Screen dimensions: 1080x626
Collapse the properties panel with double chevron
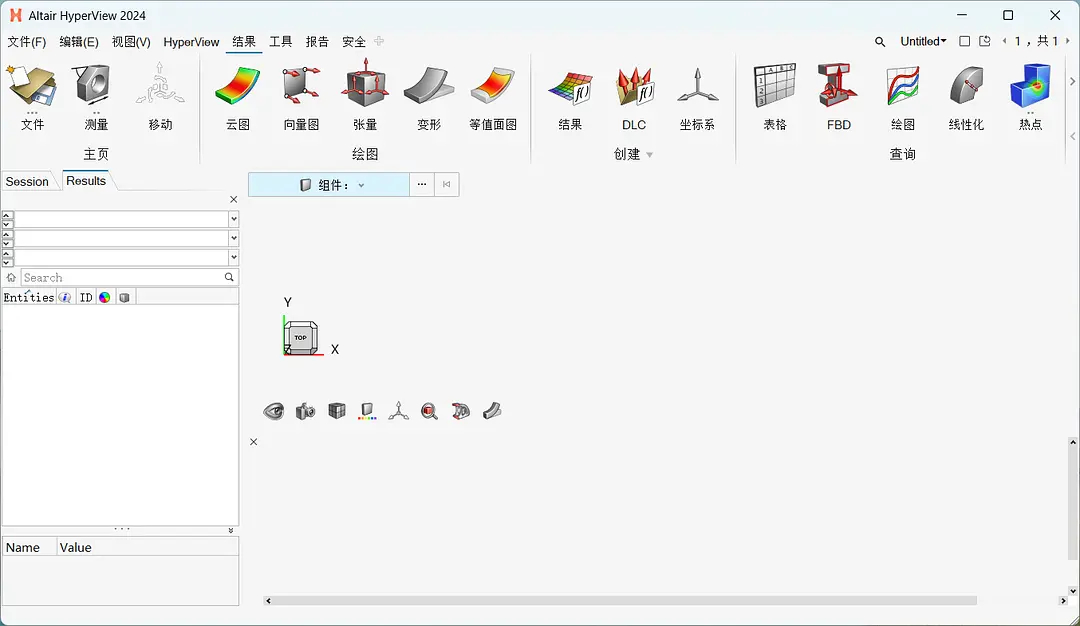click(231, 531)
